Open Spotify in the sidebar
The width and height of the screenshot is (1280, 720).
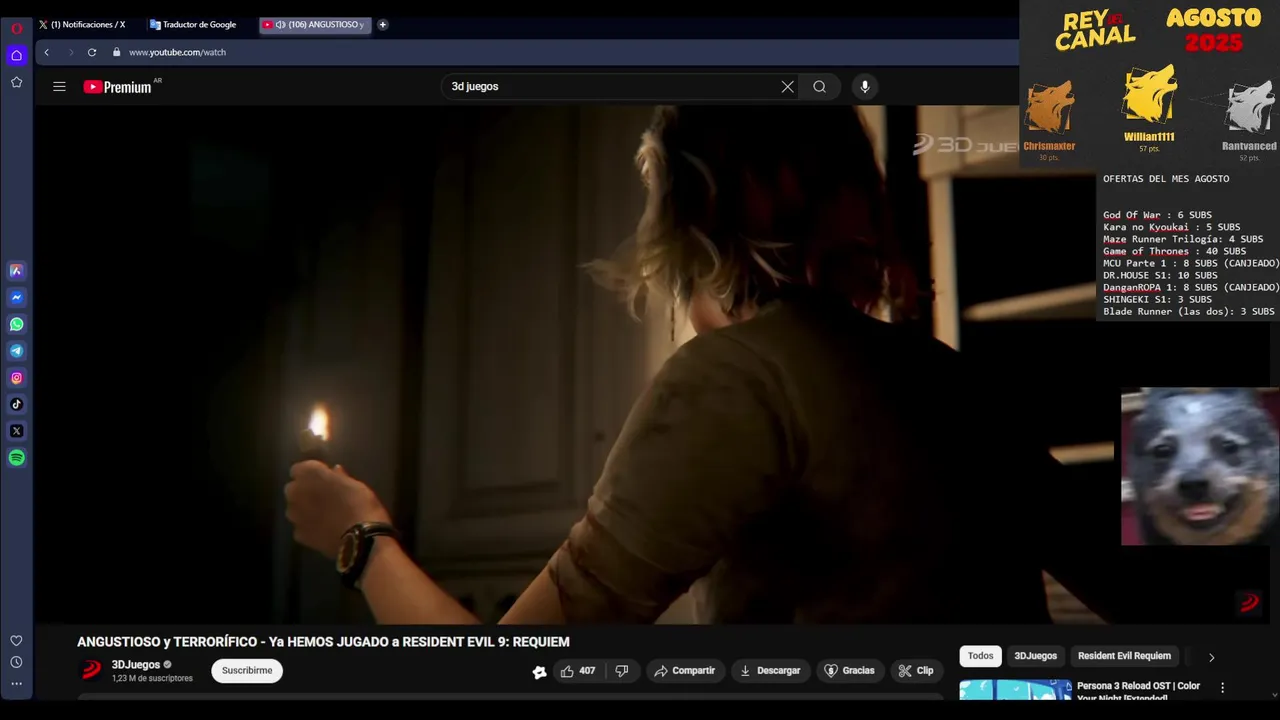[16, 458]
